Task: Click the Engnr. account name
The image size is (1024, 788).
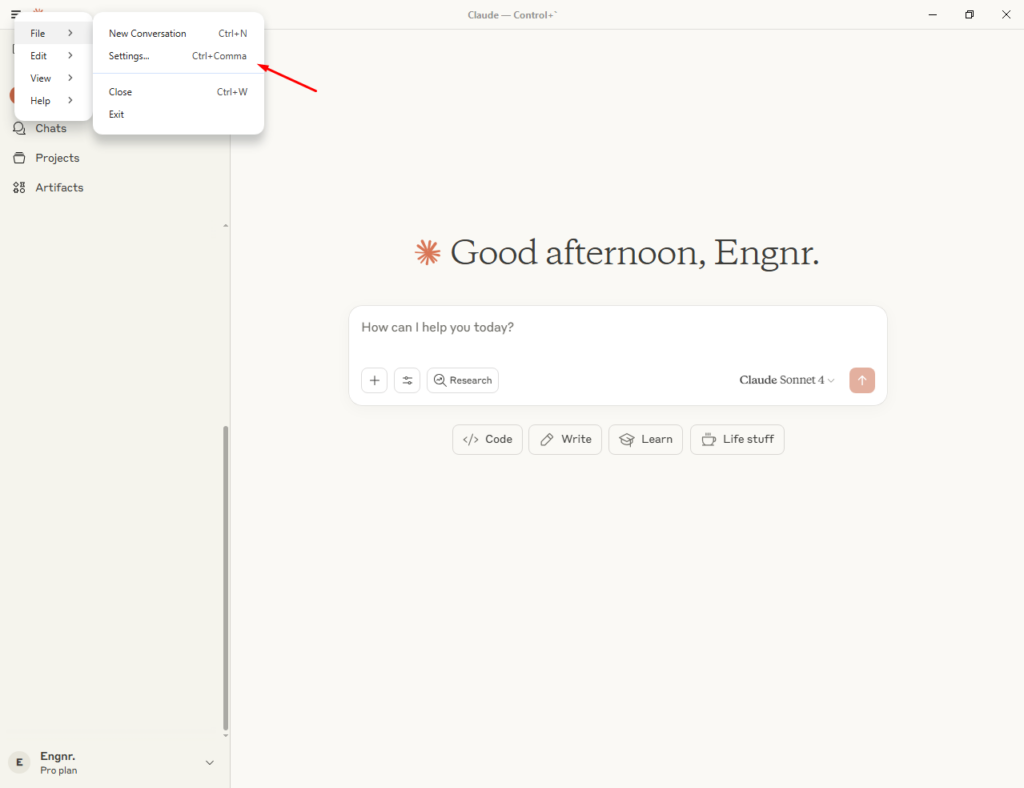Action: (x=57, y=756)
